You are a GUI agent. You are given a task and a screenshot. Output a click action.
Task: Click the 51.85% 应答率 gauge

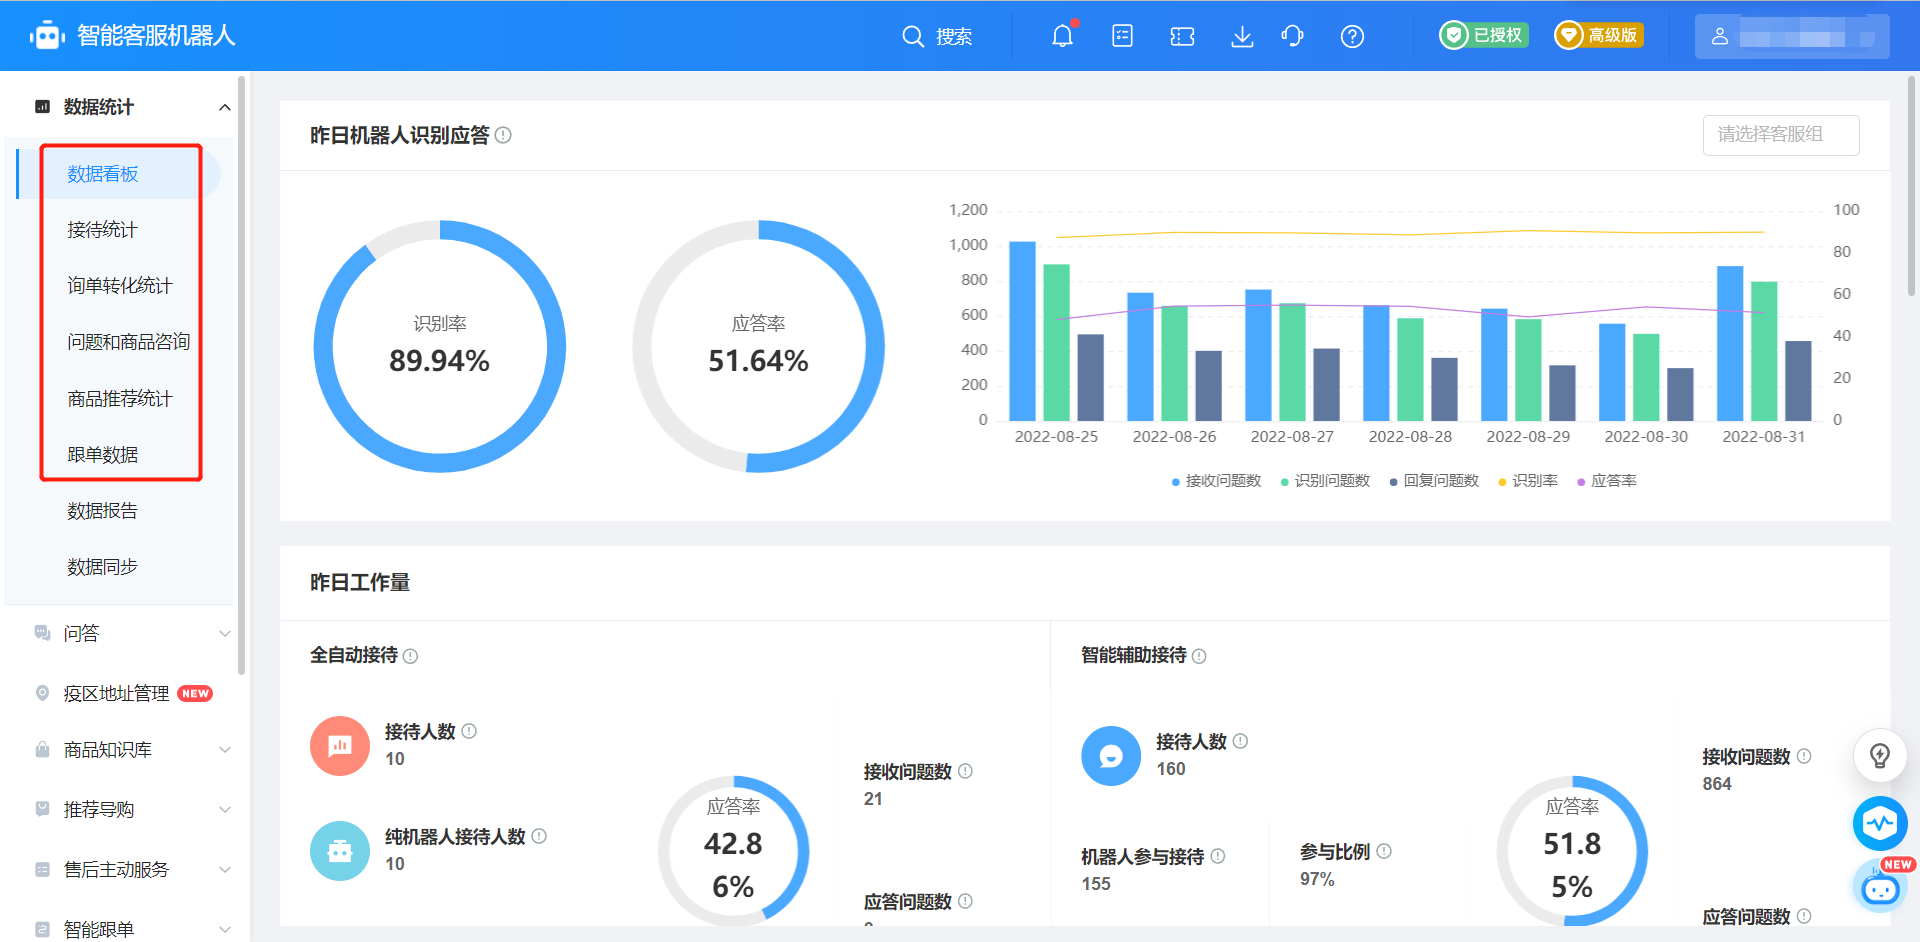point(1572,851)
